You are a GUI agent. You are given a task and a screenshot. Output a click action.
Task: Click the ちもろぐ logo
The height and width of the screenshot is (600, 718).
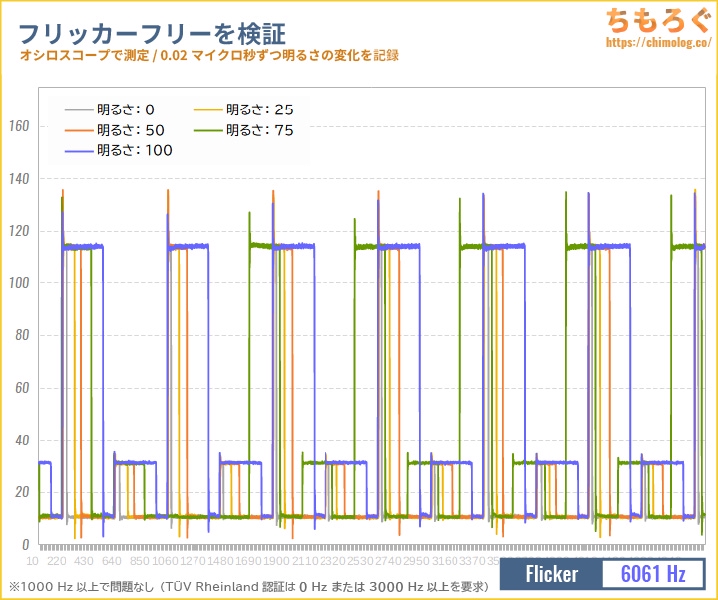tap(658, 21)
